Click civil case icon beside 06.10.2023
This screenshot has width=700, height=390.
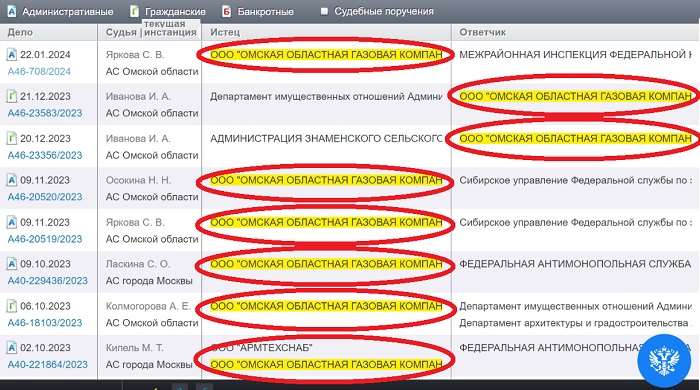click(x=12, y=306)
